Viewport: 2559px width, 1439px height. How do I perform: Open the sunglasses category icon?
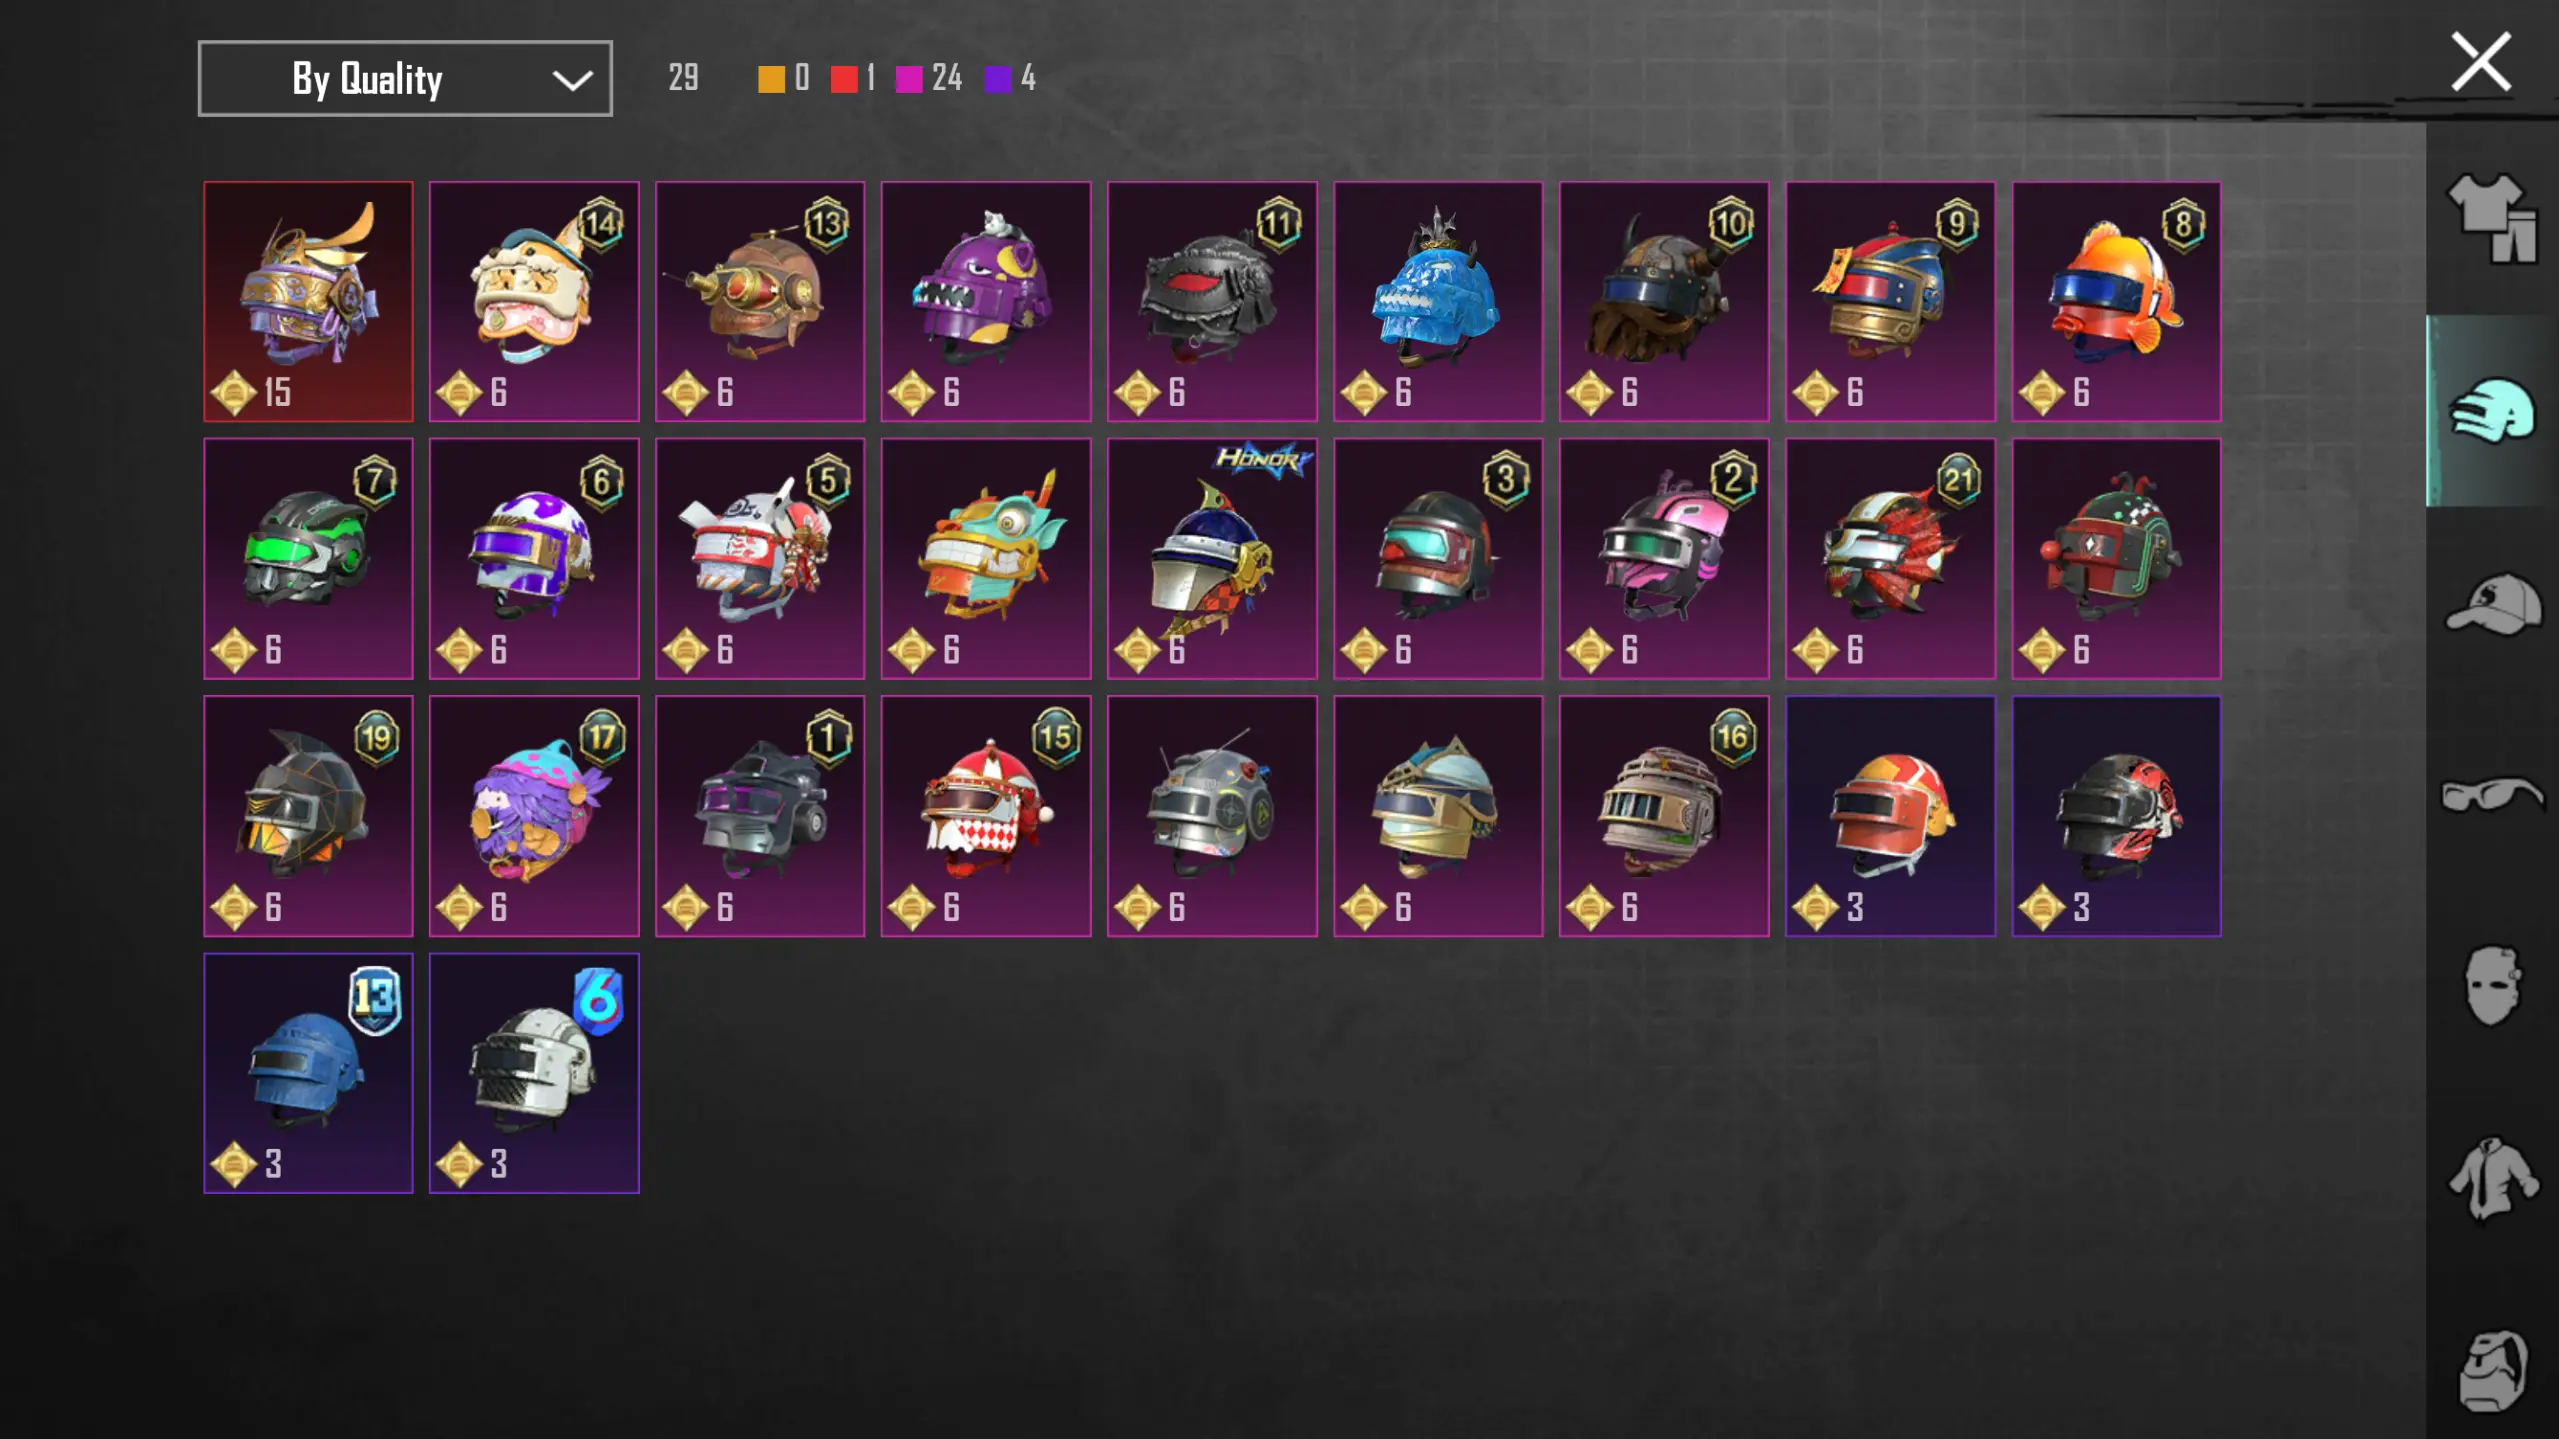(2493, 795)
